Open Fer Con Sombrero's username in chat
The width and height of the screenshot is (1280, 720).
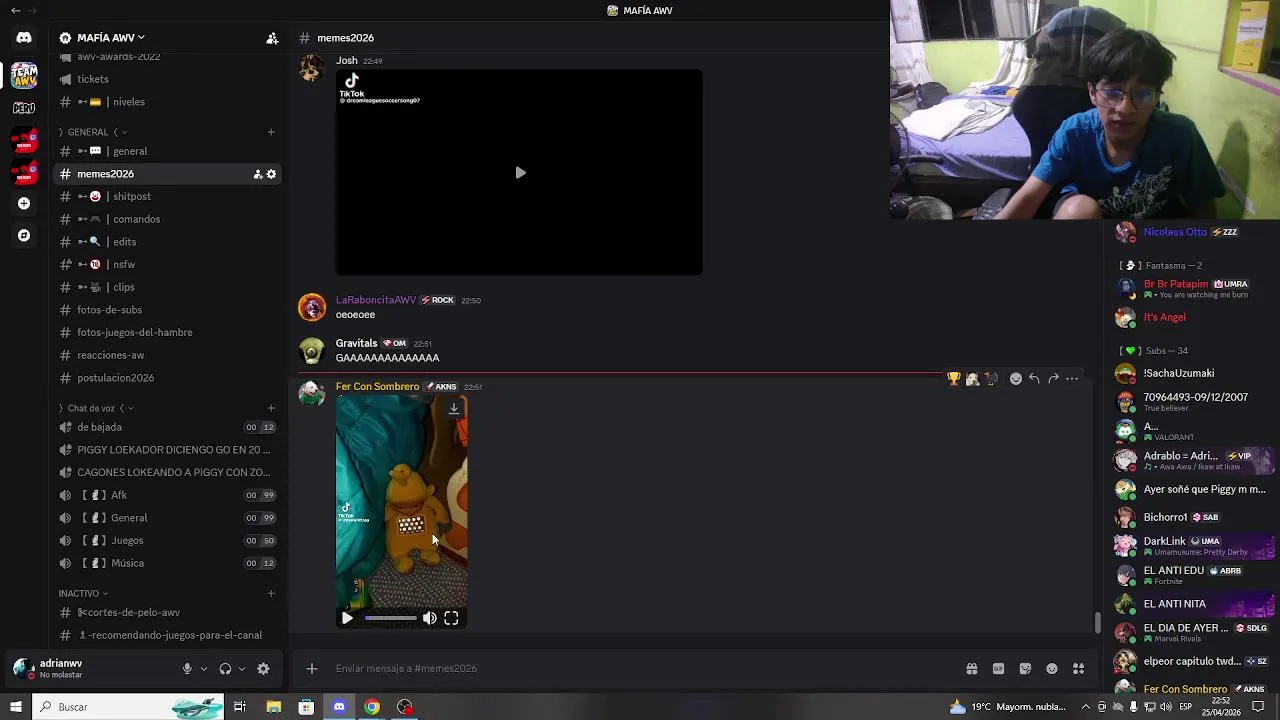[x=377, y=387]
